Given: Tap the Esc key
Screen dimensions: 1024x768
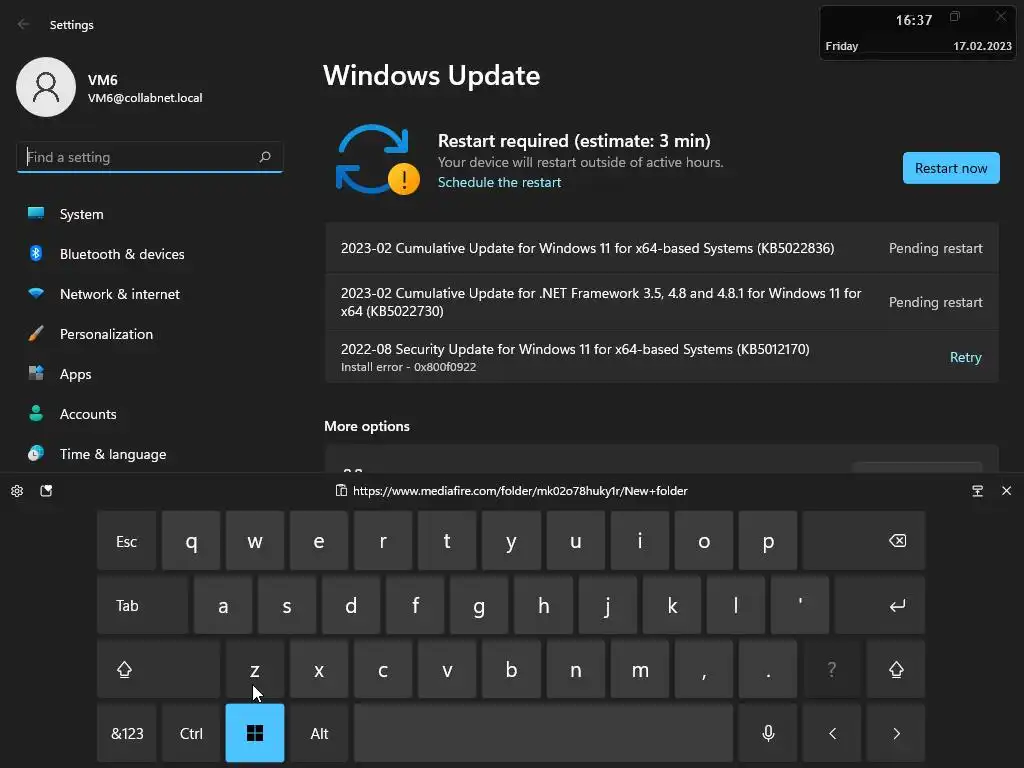Looking at the screenshot, I should pyautogui.click(x=127, y=541).
